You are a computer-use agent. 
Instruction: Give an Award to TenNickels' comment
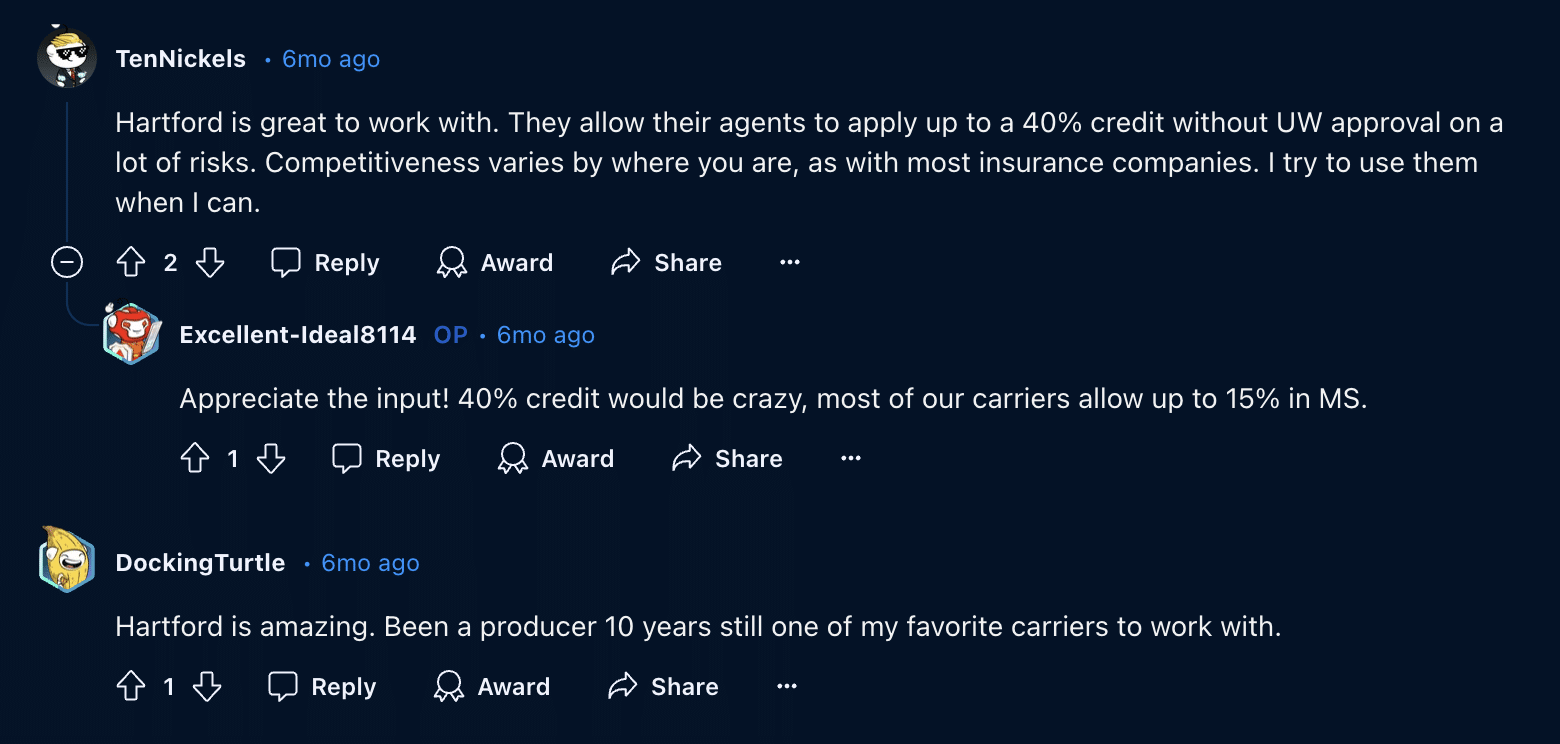495,263
